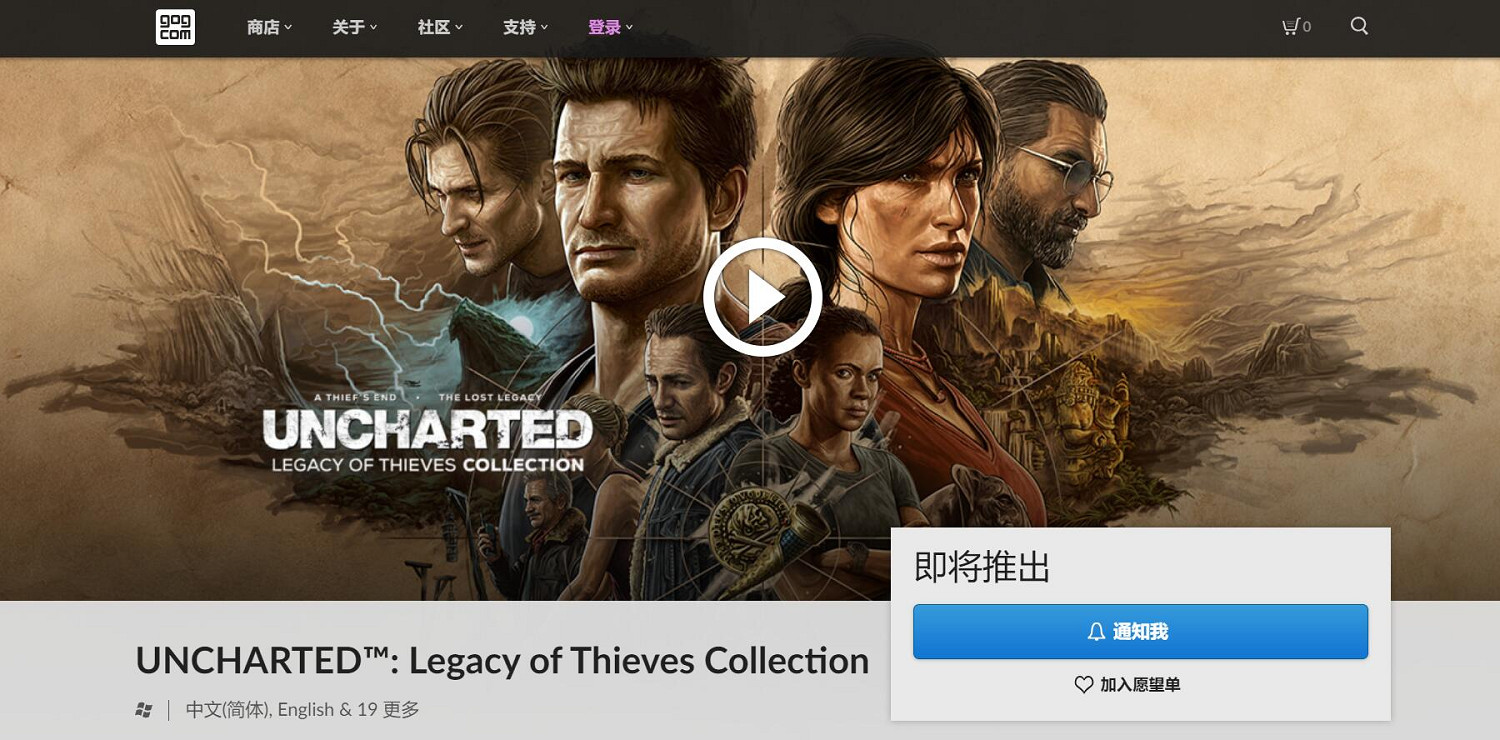Click the game title UNCHARTED: Legacy of Thieves Collection
The width and height of the screenshot is (1500, 740).
(x=502, y=661)
